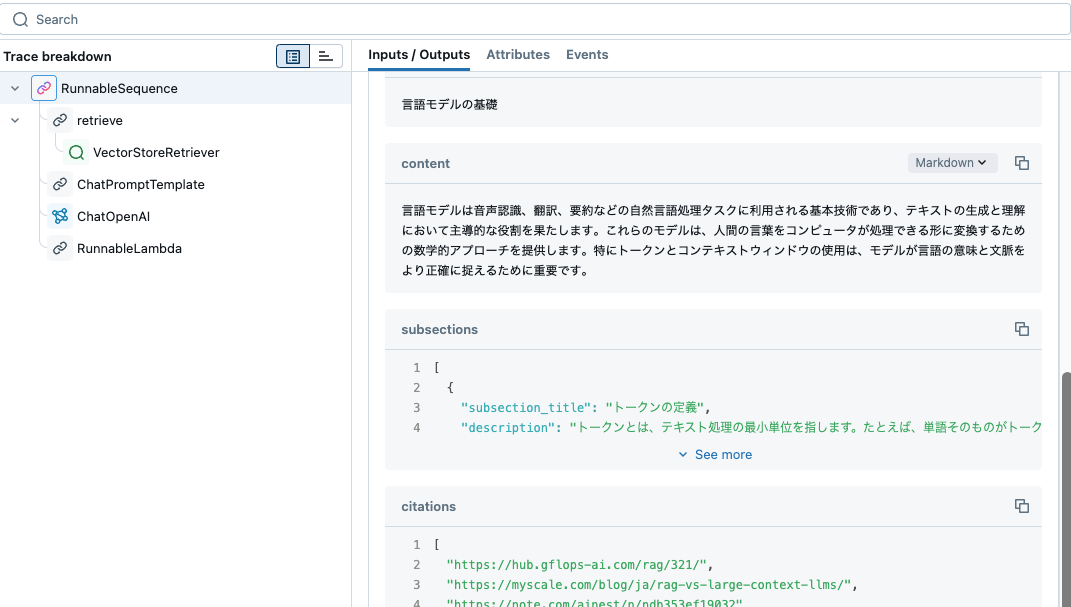This screenshot has height=607, width=1071.
Task: Switch to the Attributes tab
Action: pos(518,55)
